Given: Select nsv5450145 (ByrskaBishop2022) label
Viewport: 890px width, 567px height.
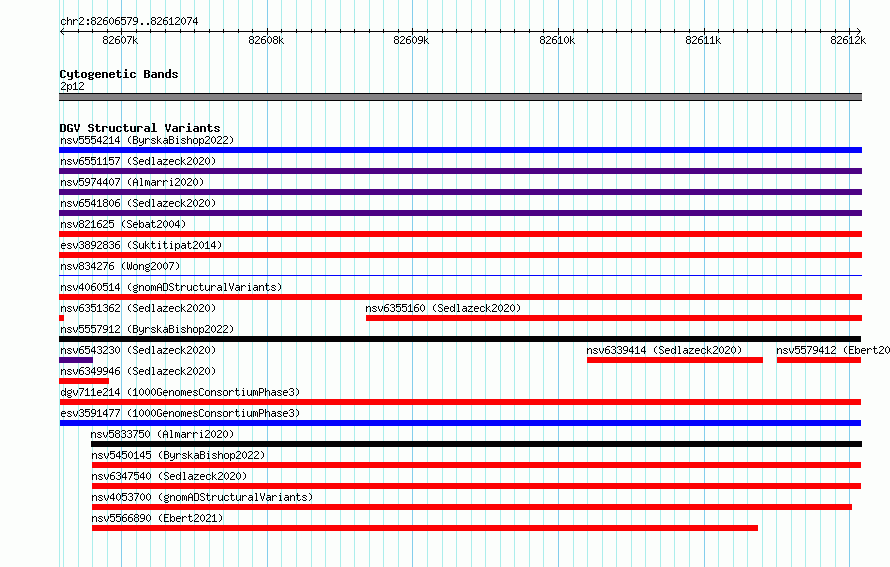Looking at the screenshot, I should point(178,455).
